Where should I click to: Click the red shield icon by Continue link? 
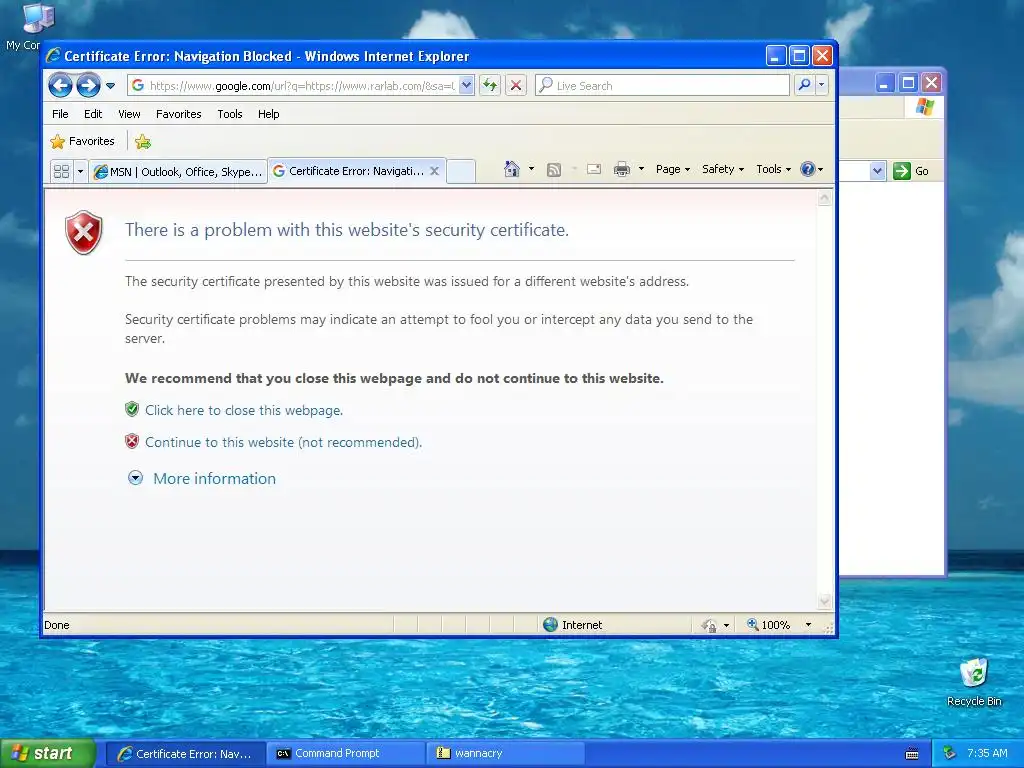coord(132,441)
